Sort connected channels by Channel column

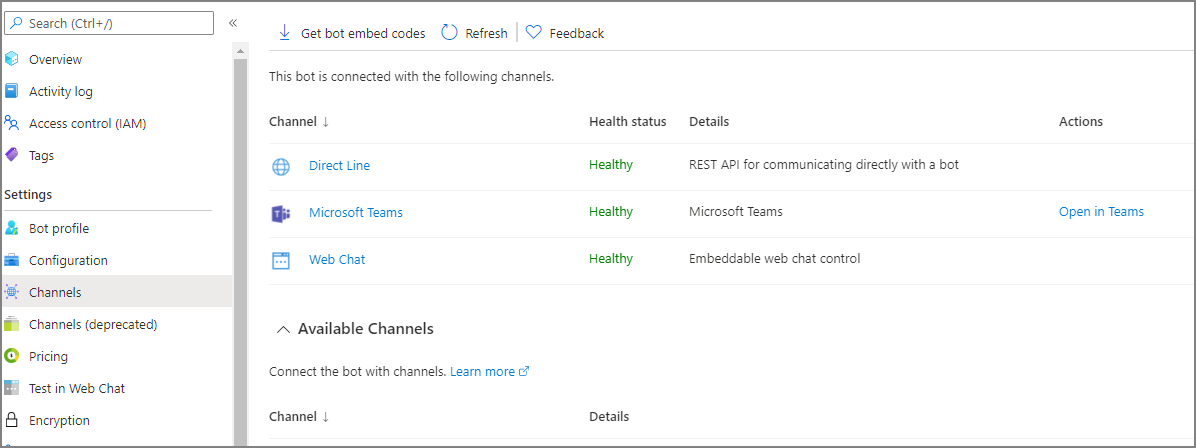click(x=299, y=122)
